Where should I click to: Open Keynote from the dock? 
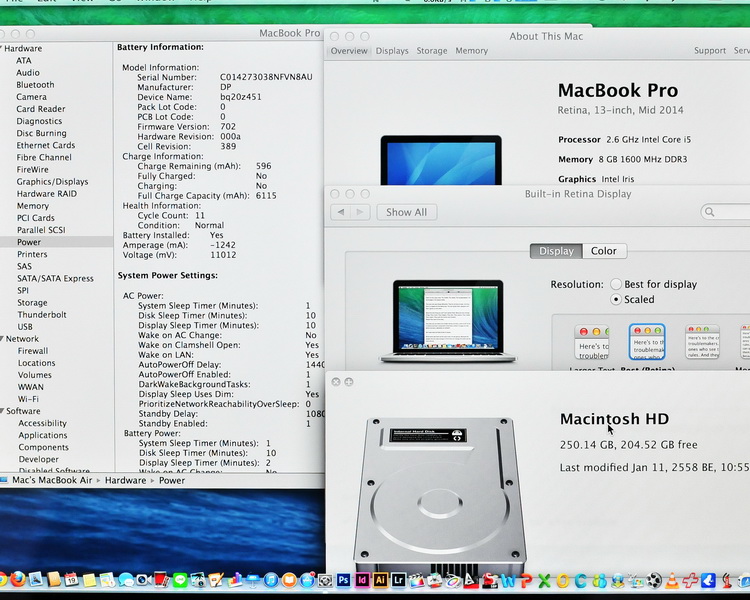click(252, 580)
